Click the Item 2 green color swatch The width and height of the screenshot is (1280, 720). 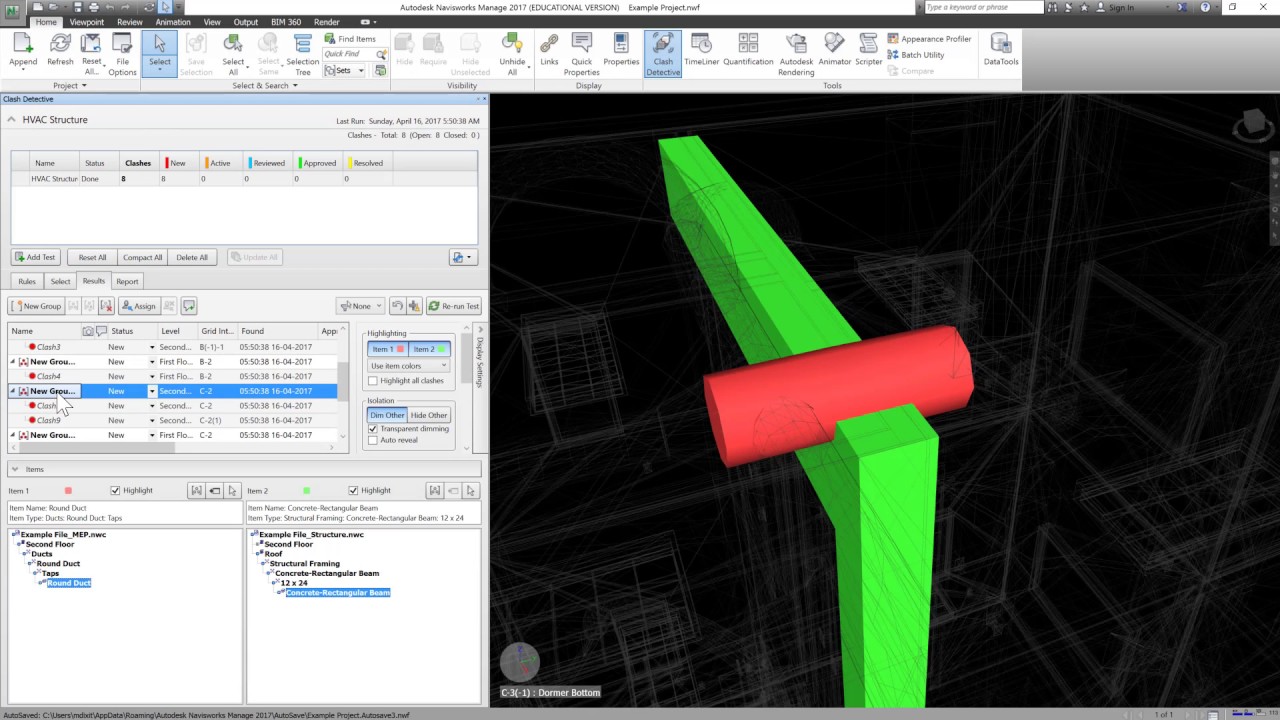point(306,491)
